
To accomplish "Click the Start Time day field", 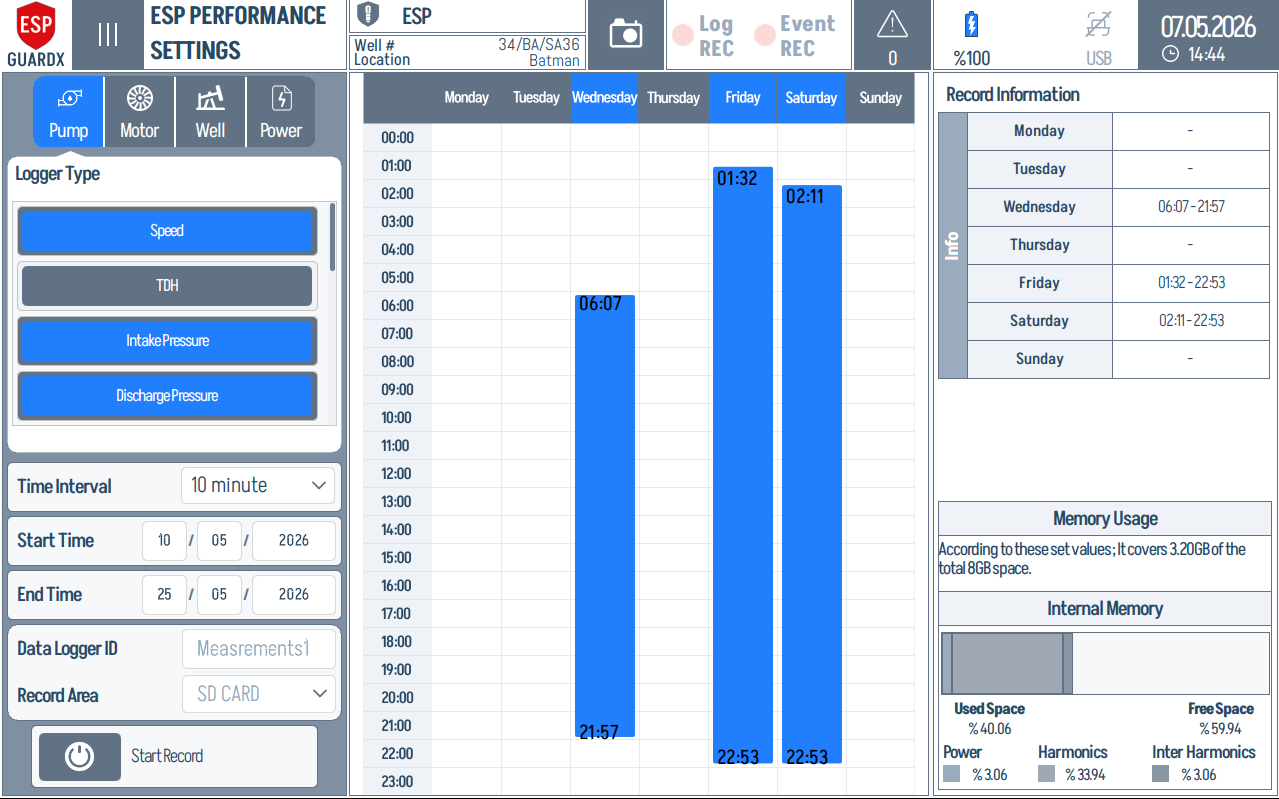I will click(164, 540).
